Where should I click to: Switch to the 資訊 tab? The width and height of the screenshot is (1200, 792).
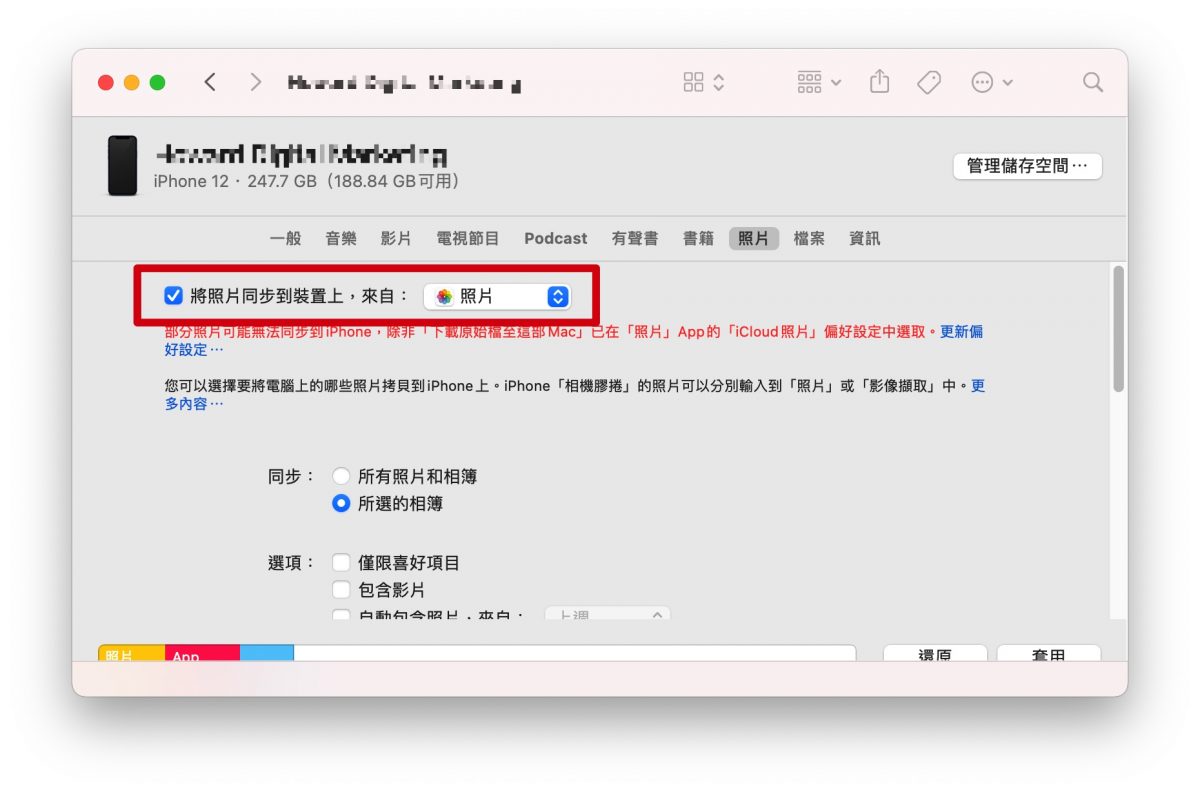(x=864, y=238)
